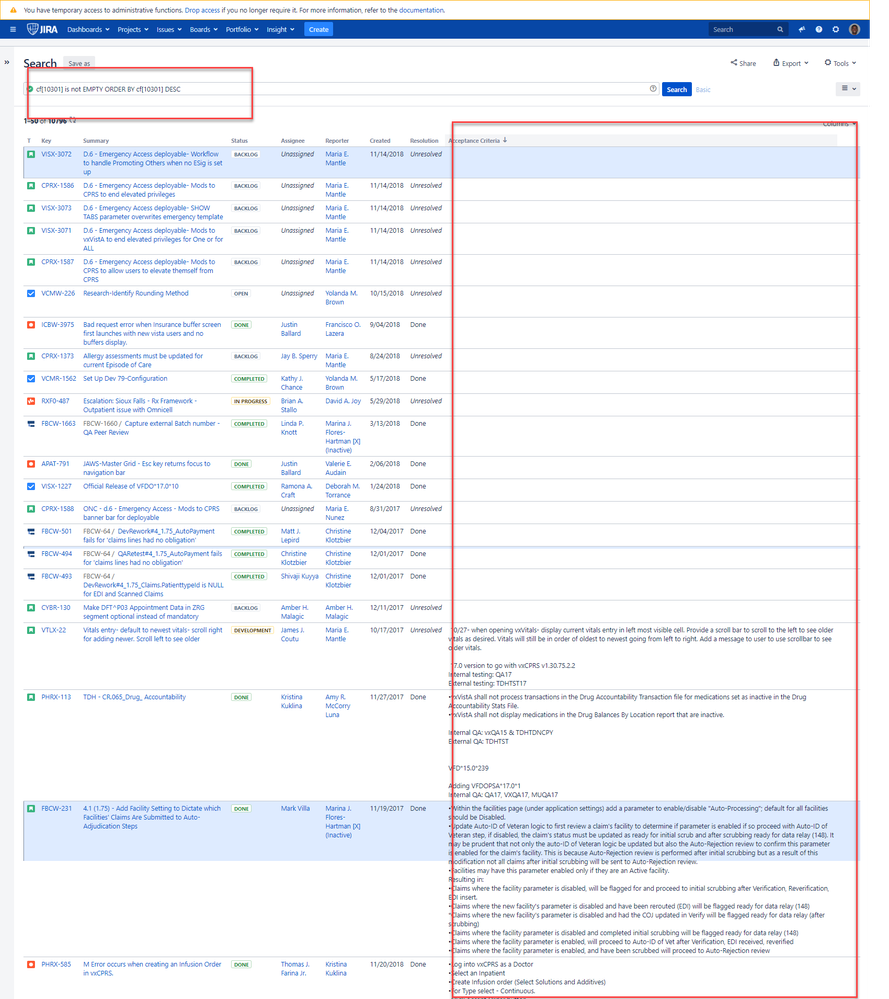Click the JIRA logo
Screen dimensions: 889x999
(42, 29)
